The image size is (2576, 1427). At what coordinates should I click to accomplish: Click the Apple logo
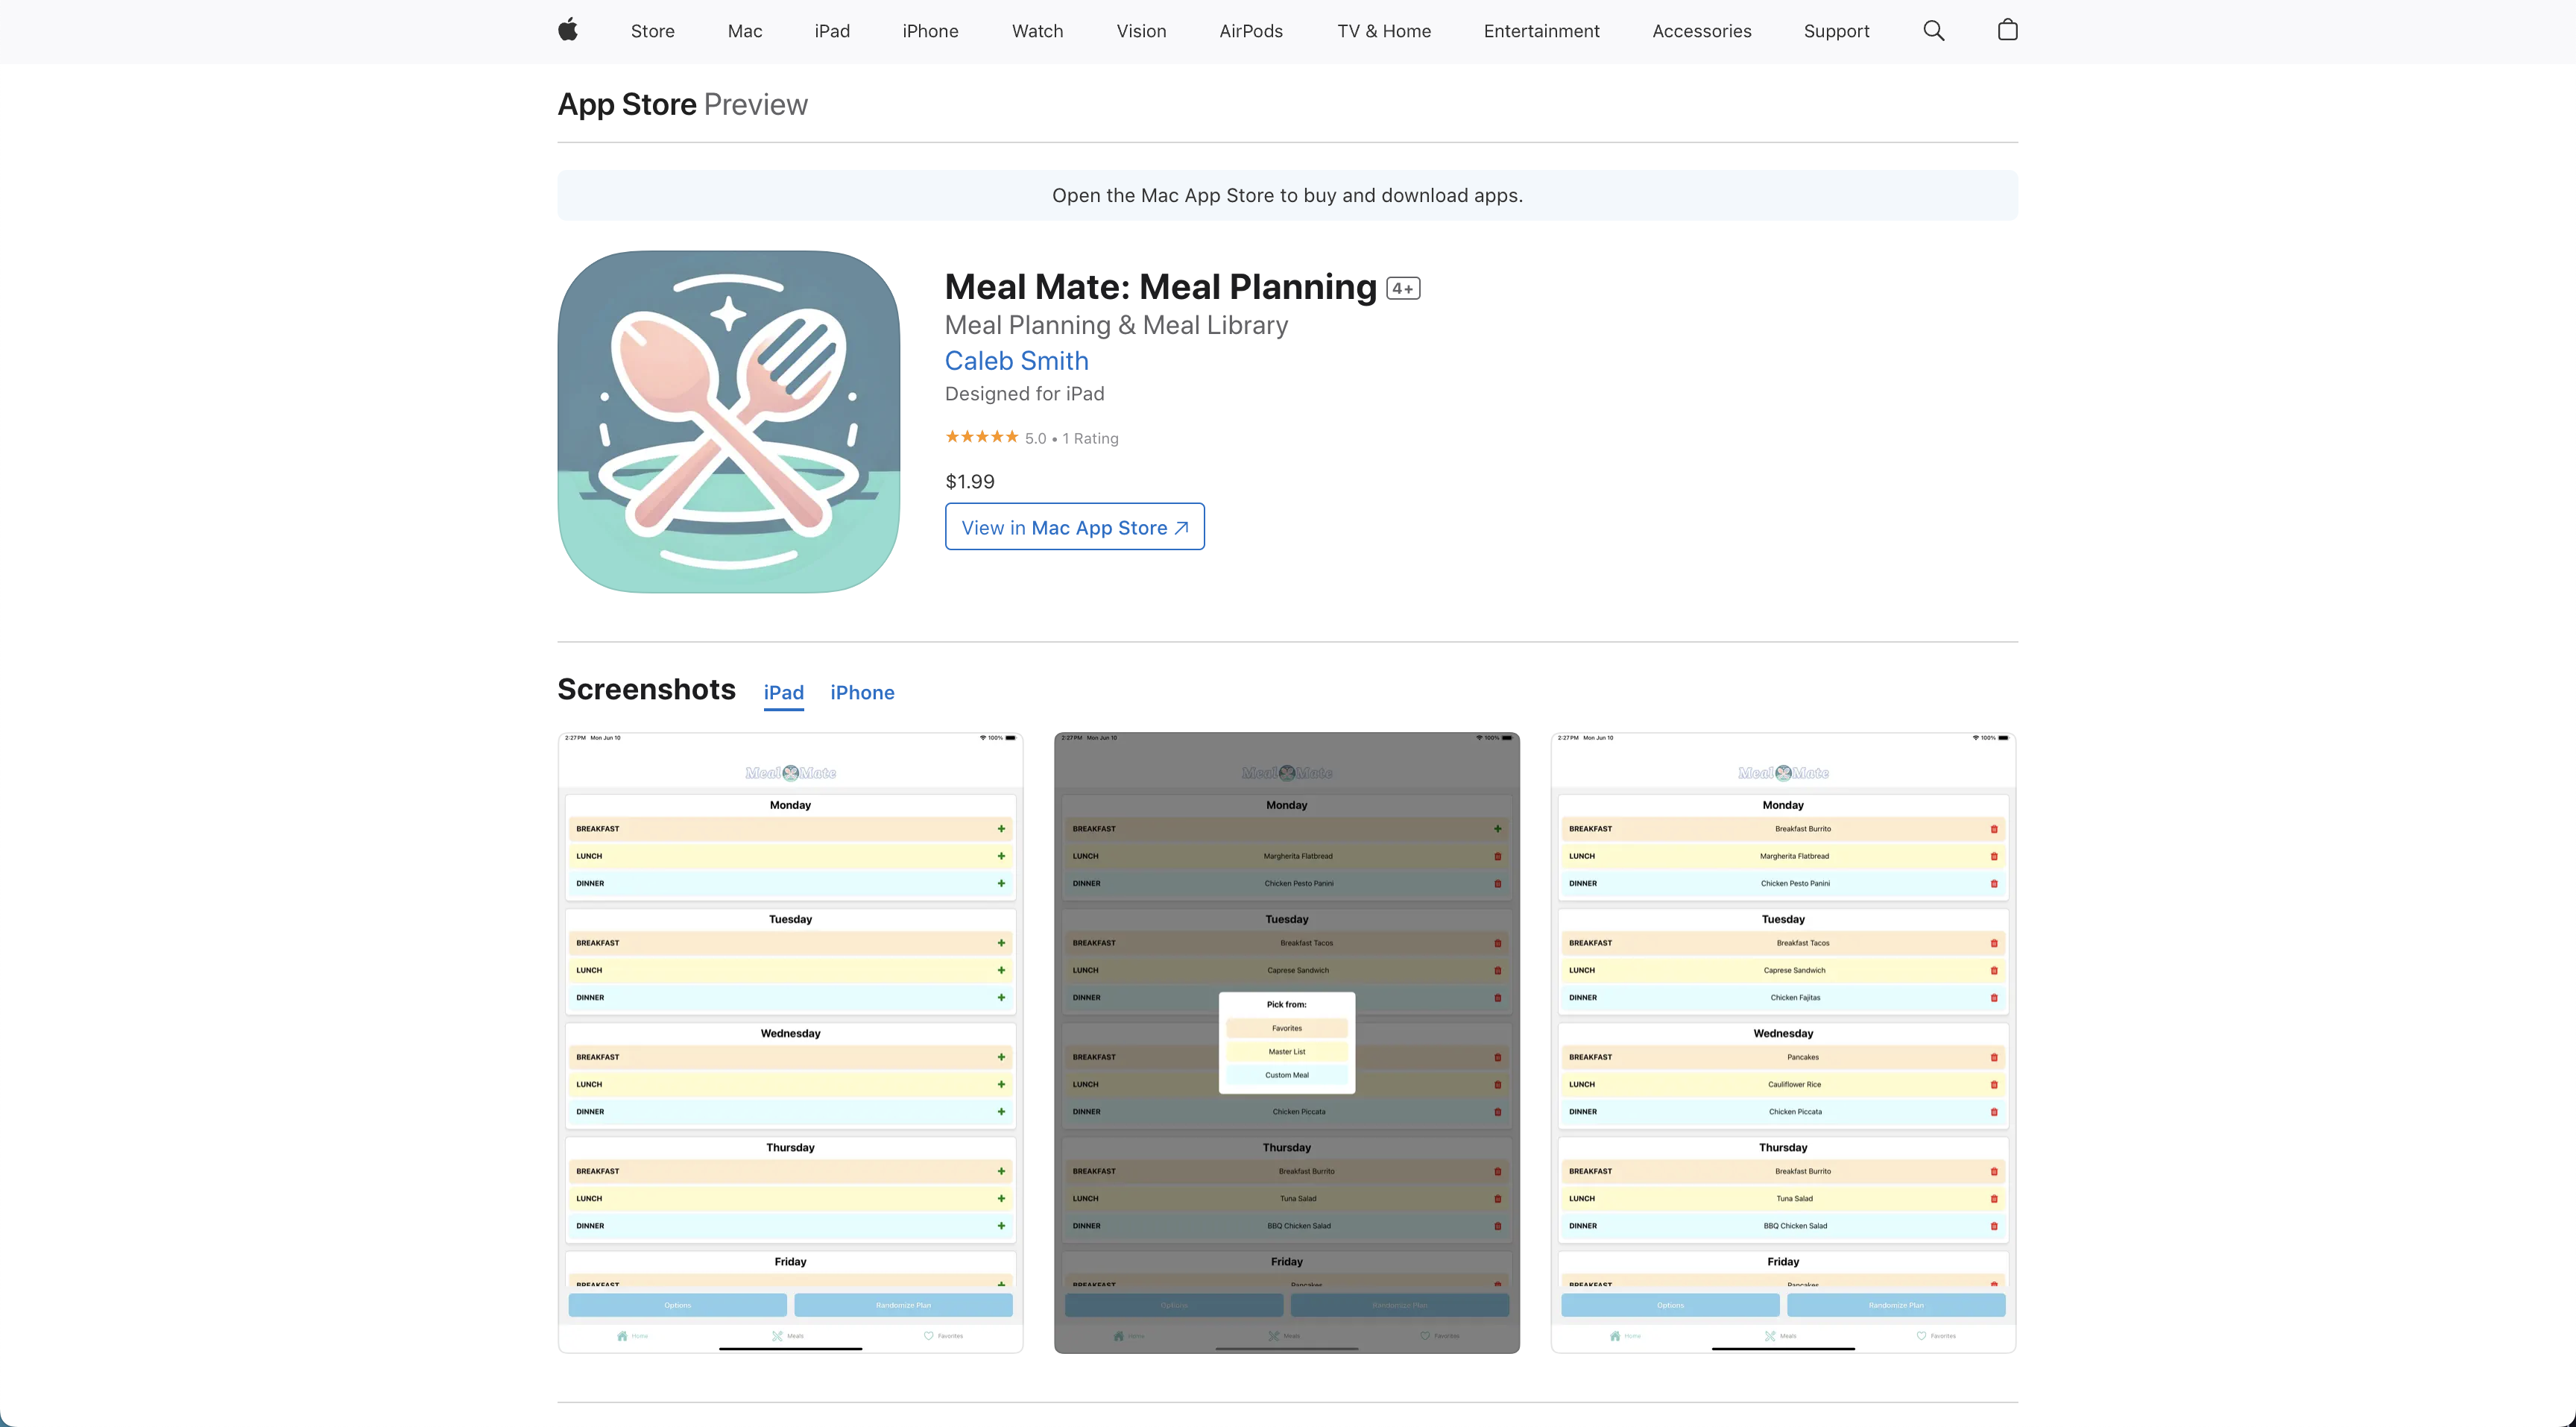[567, 30]
